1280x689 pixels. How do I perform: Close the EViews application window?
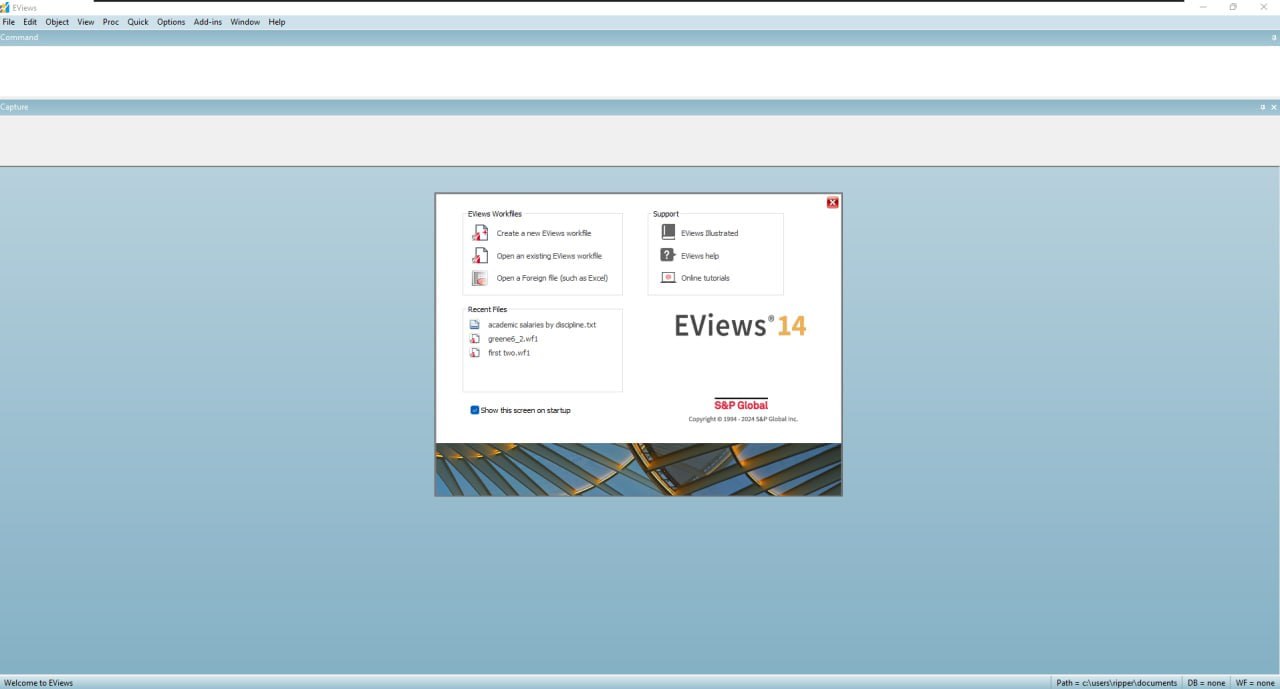1264,7
